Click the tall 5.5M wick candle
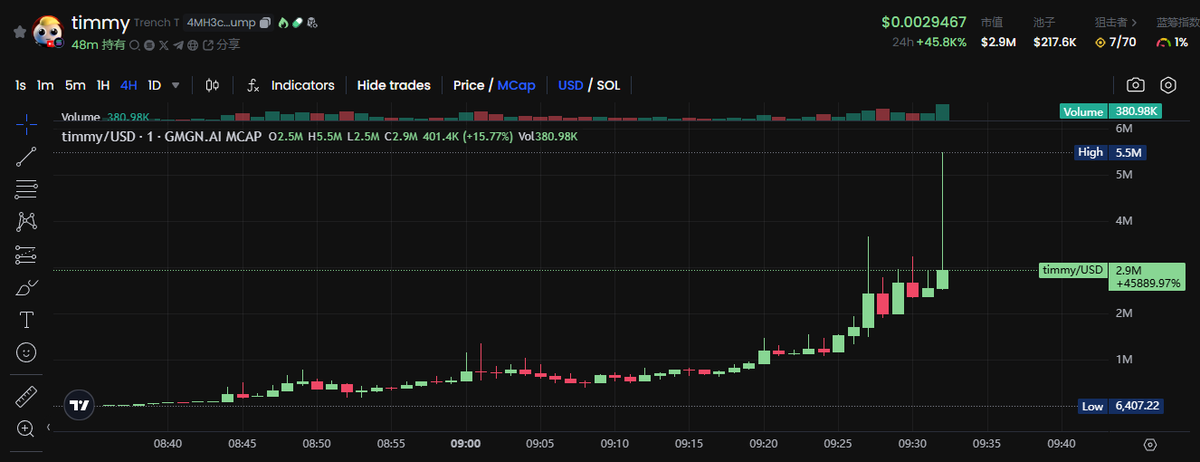Image resolution: width=1200 pixels, height=462 pixels. 942,221
